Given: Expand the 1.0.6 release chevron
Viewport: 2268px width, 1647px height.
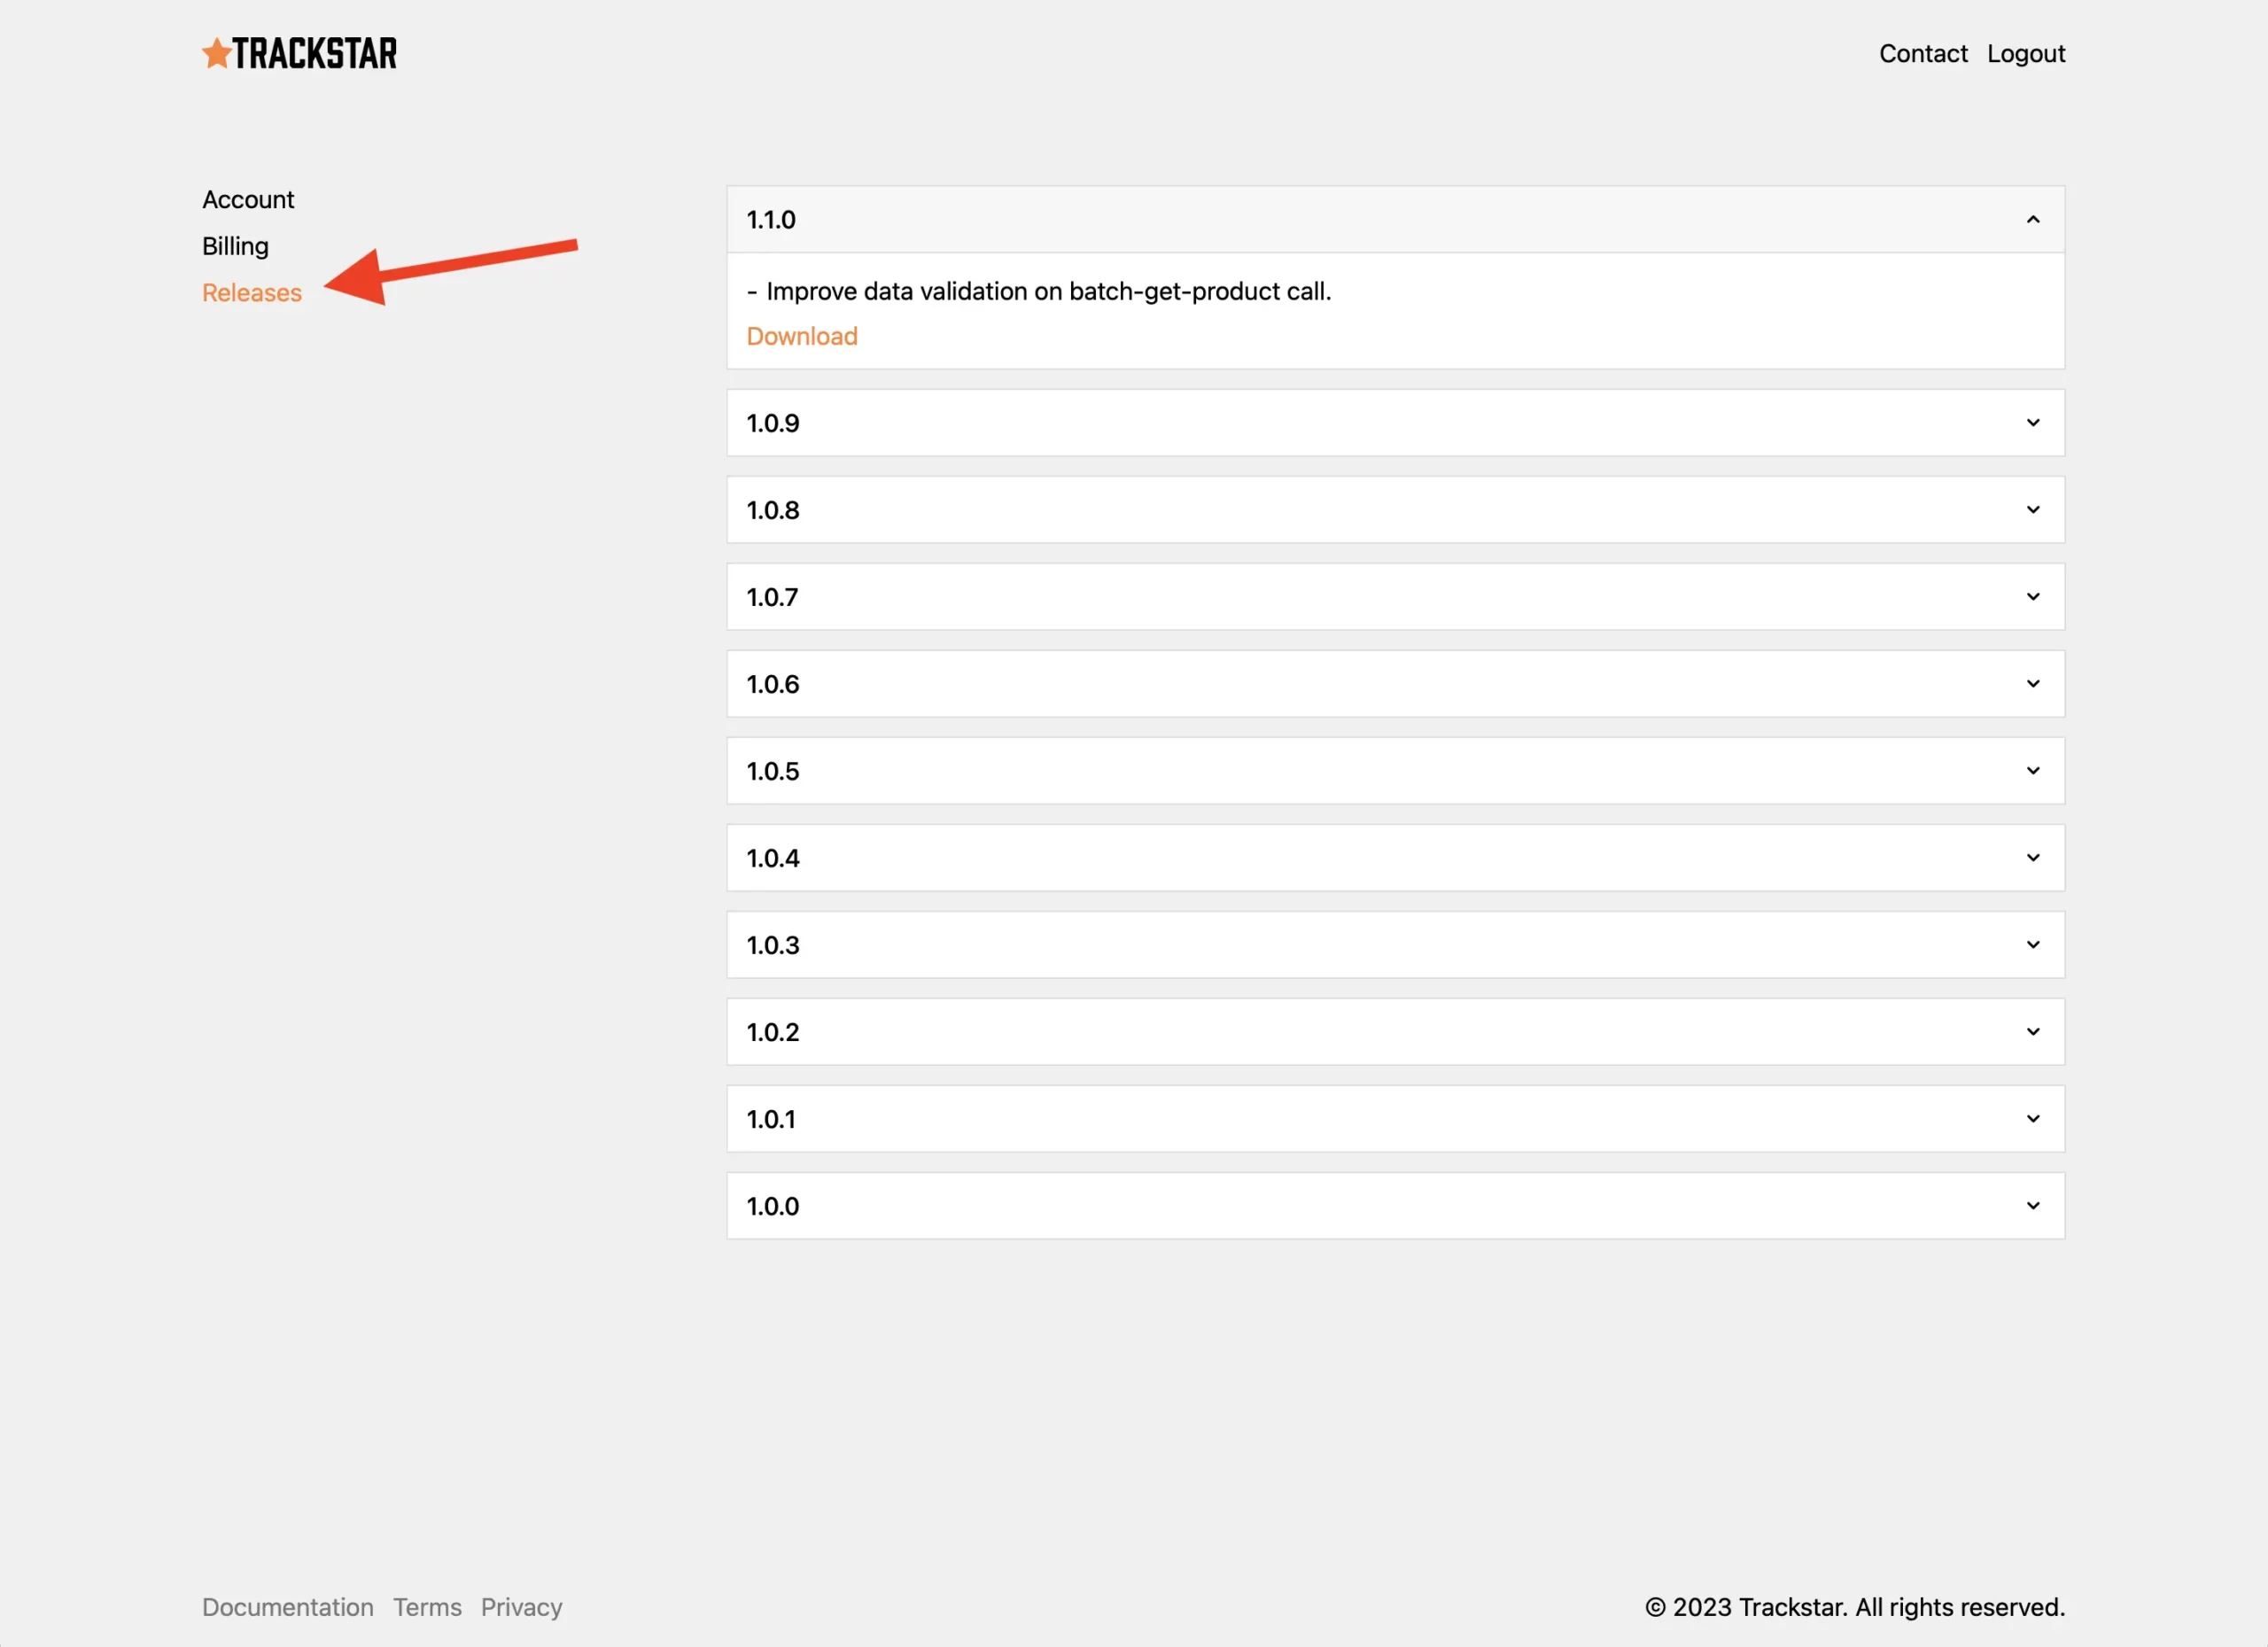Looking at the screenshot, I should coord(2033,684).
